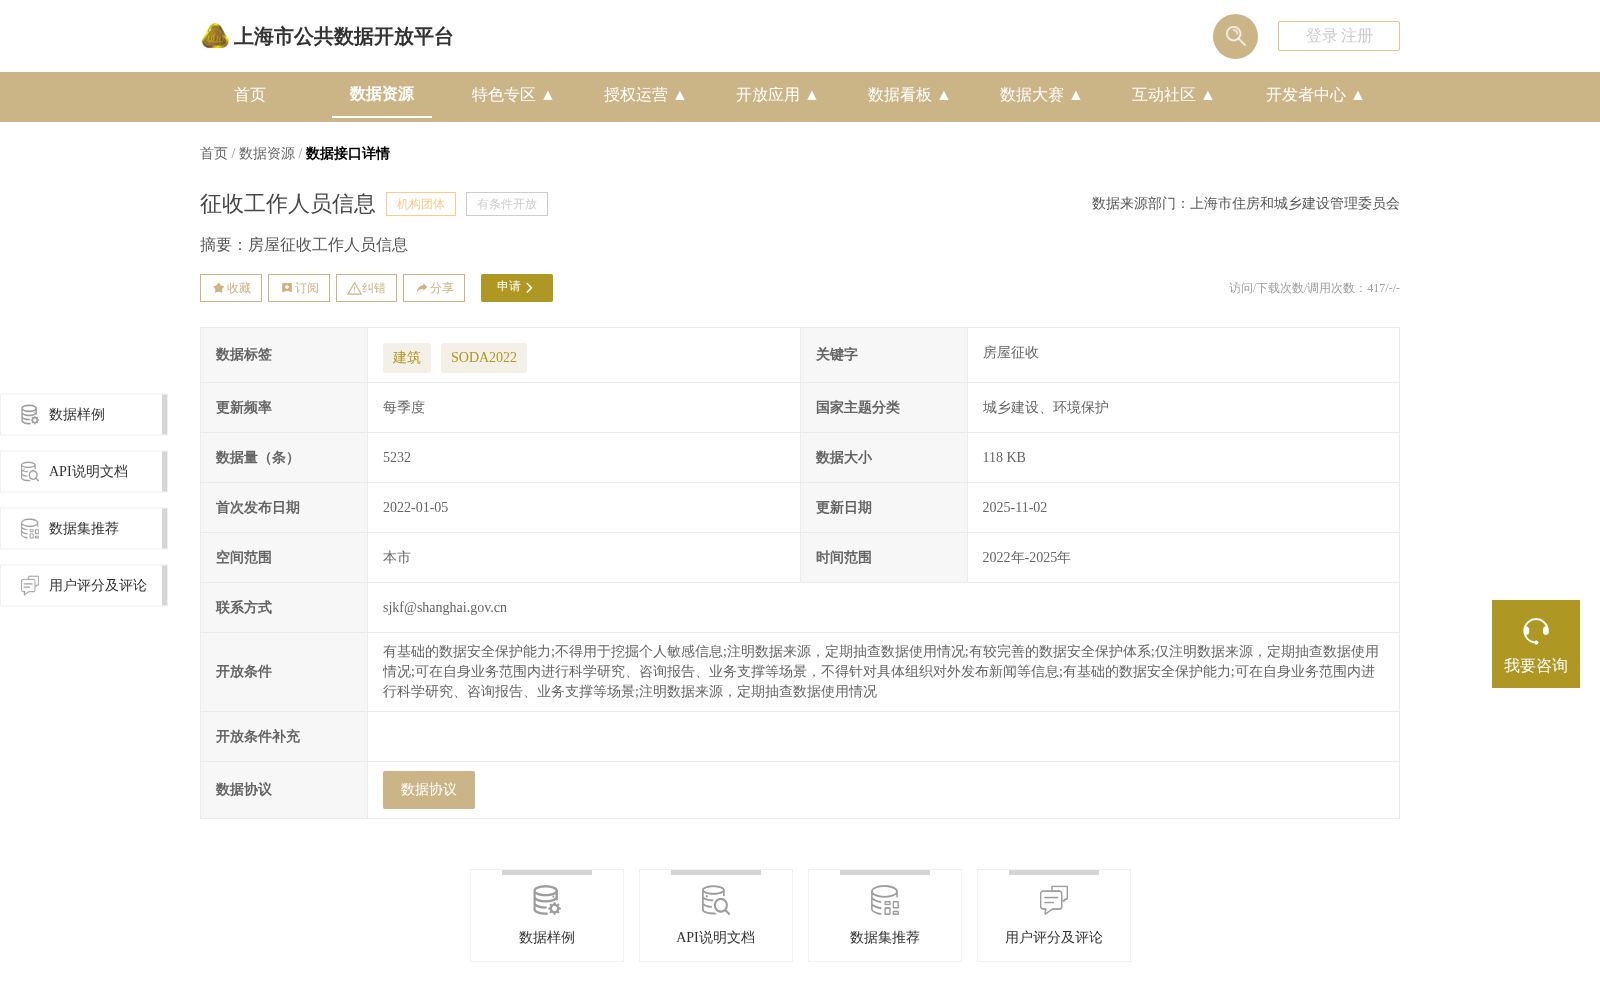Open the bottom 数据集推荐 card
Image resolution: width=1600 pixels, height=1000 pixels.
(885, 915)
